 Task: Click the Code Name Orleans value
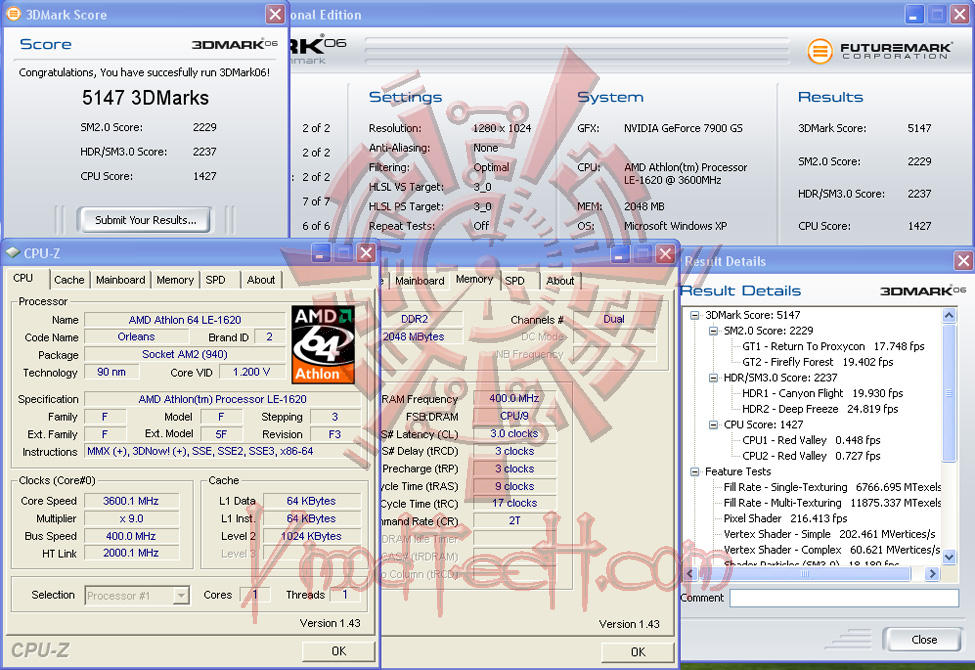pos(136,337)
